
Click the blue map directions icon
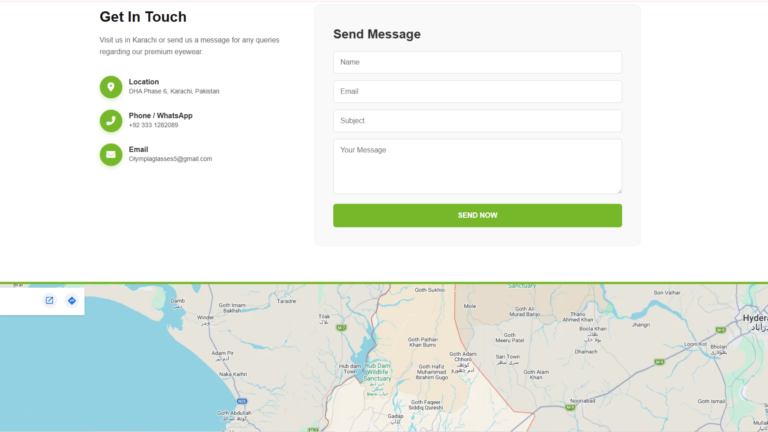click(x=72, y=300)
